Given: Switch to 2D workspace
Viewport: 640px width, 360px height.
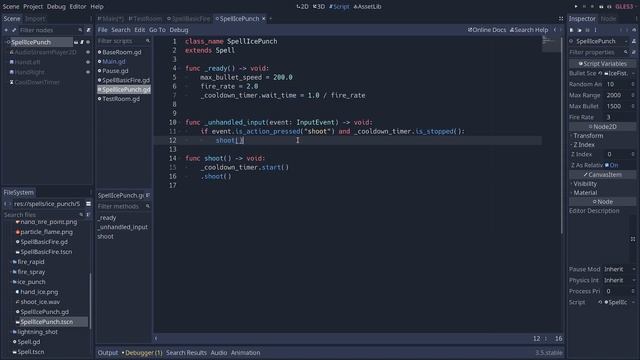Looking at the screenshot, I should coord(302,7).
